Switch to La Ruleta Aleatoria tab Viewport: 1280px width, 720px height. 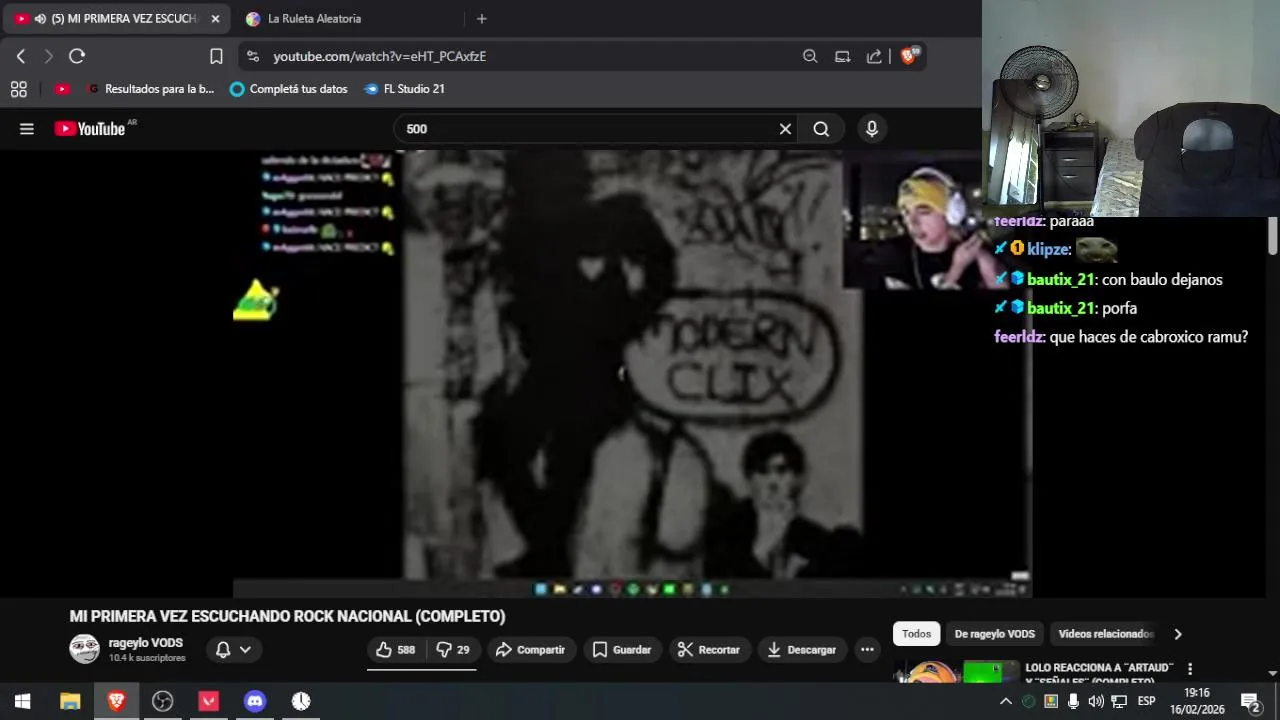pyautogui.click(x=314, y=19)
